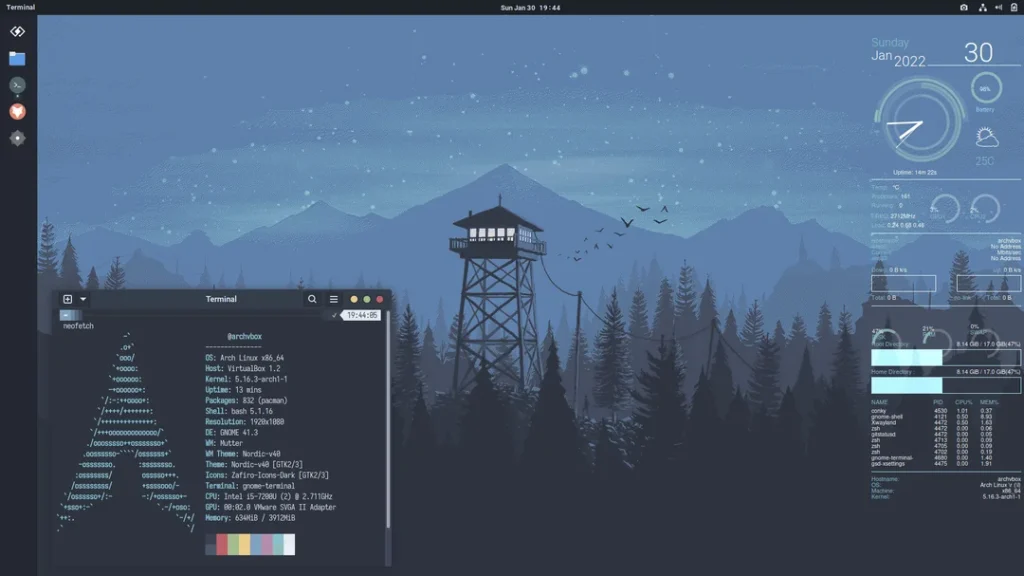Select the running Terminal icon in the dock
The height and width of the screenshot is (576, 1024).
coord(16,85)
